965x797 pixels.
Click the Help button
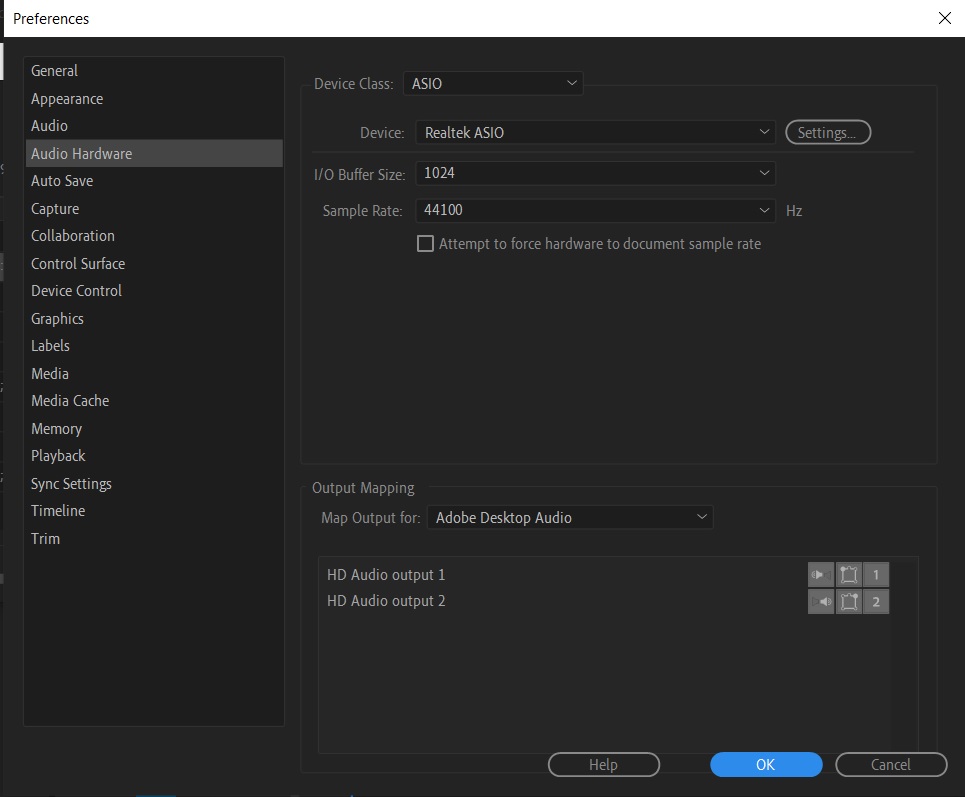tap(603, 764)
